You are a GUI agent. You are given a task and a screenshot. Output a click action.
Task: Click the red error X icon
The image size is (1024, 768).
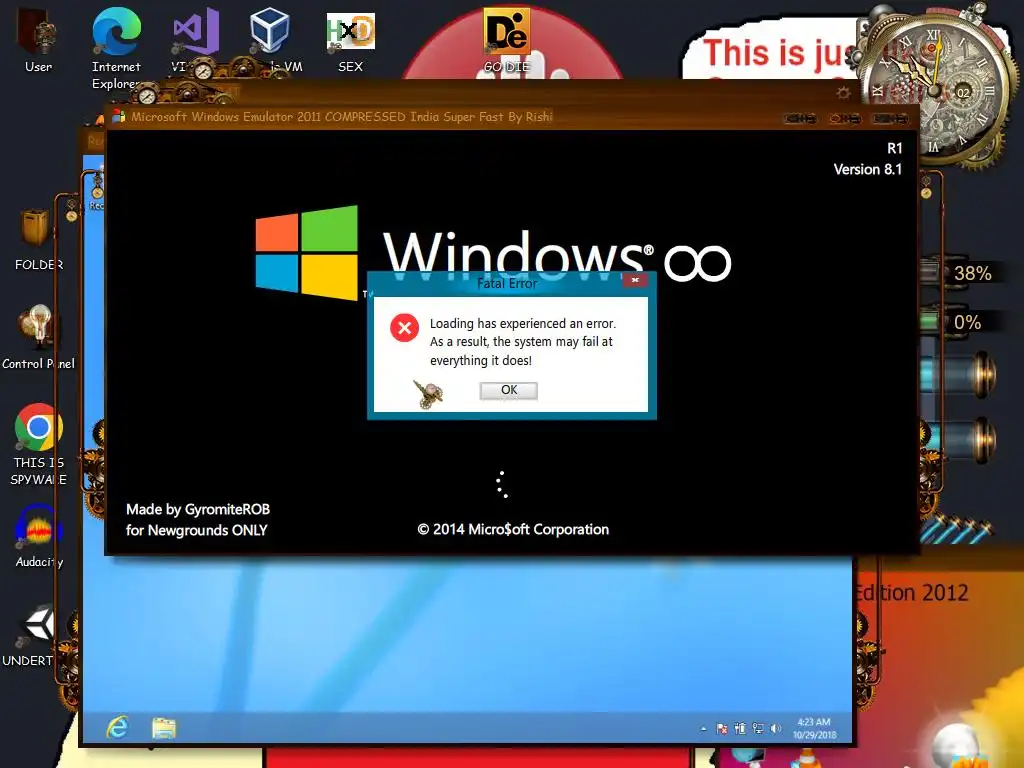coord(404,327)
